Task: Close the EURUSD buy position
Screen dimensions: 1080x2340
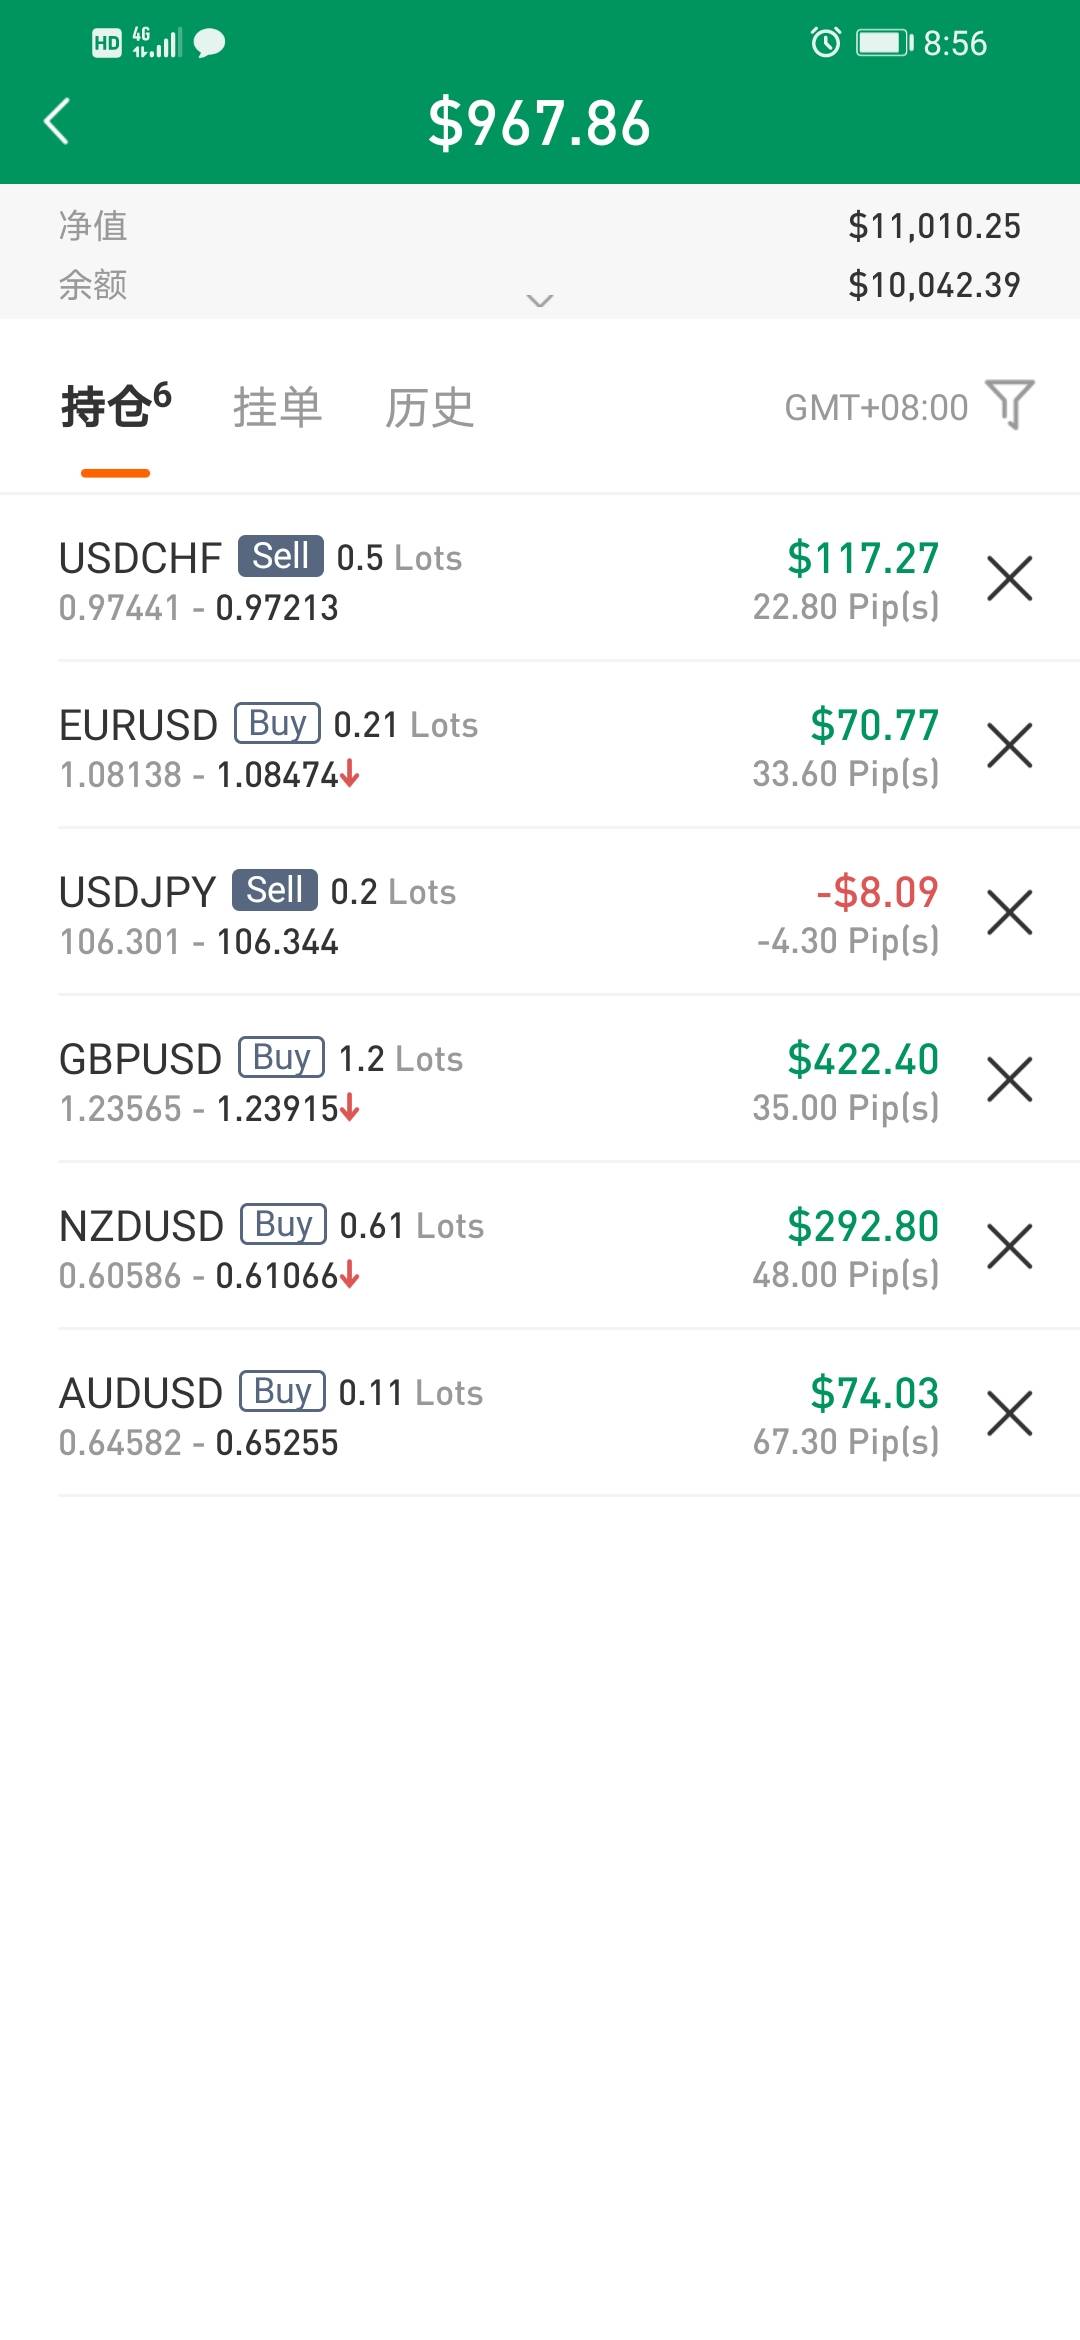Action: (x=1009, y=746)
